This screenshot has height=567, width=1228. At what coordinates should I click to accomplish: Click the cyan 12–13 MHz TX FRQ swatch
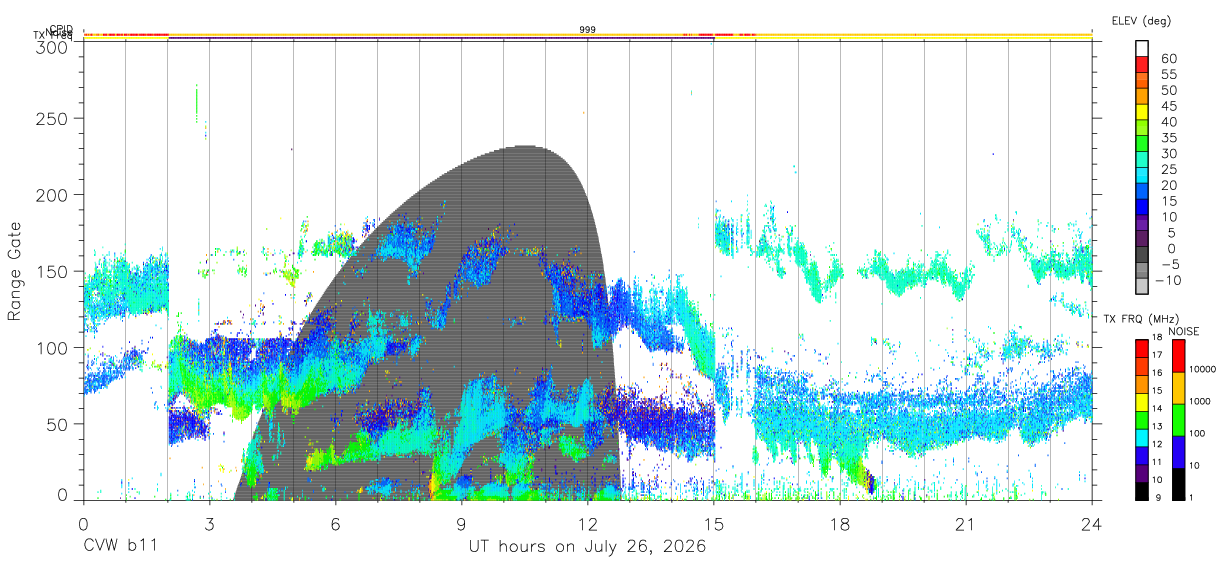(x=1142, y=436)
